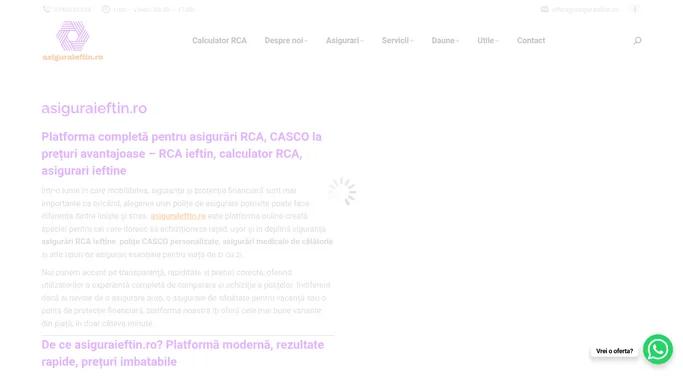Expand the Utile dropdown menu
Image resolution: width=683 pixels, height=384 pixels.
click(x=487, y=40)
